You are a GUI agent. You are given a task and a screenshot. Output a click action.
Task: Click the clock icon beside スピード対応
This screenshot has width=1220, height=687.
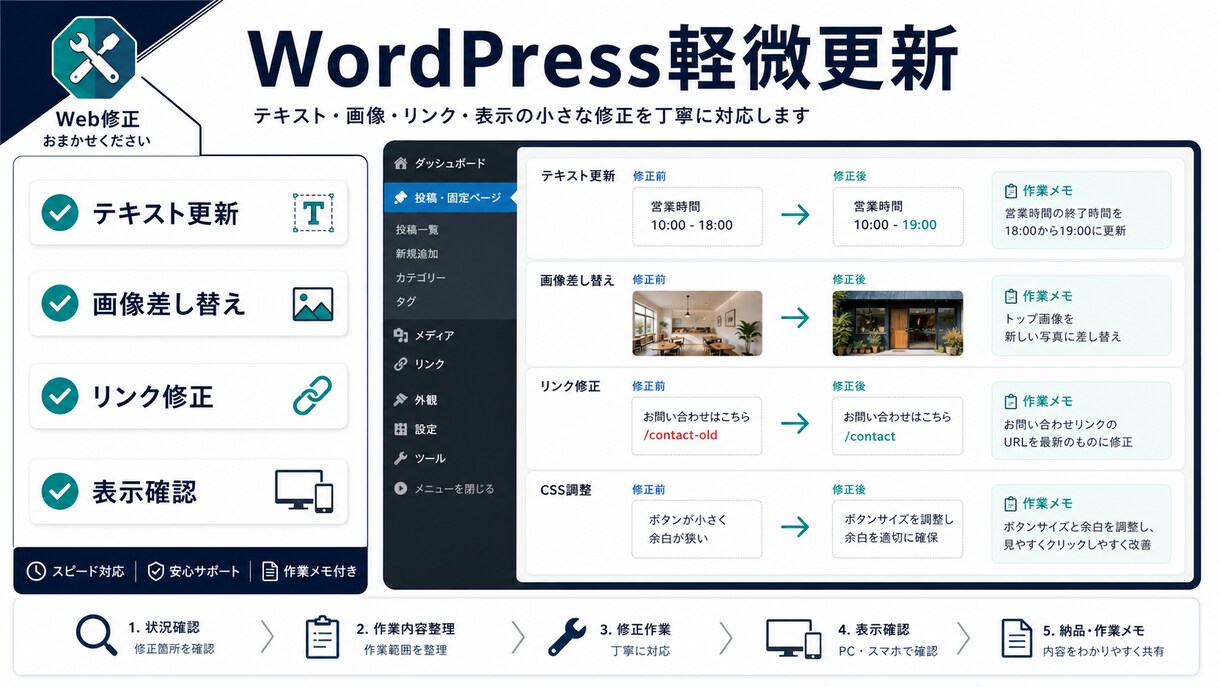pos(36,571)
